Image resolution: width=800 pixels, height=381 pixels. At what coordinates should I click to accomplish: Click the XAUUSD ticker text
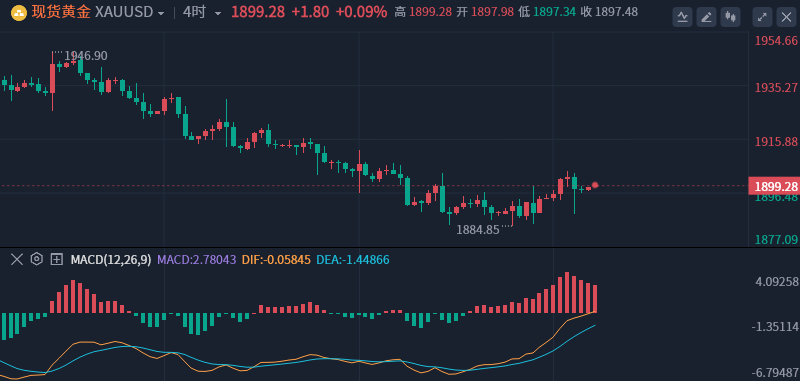coord(124,13)
